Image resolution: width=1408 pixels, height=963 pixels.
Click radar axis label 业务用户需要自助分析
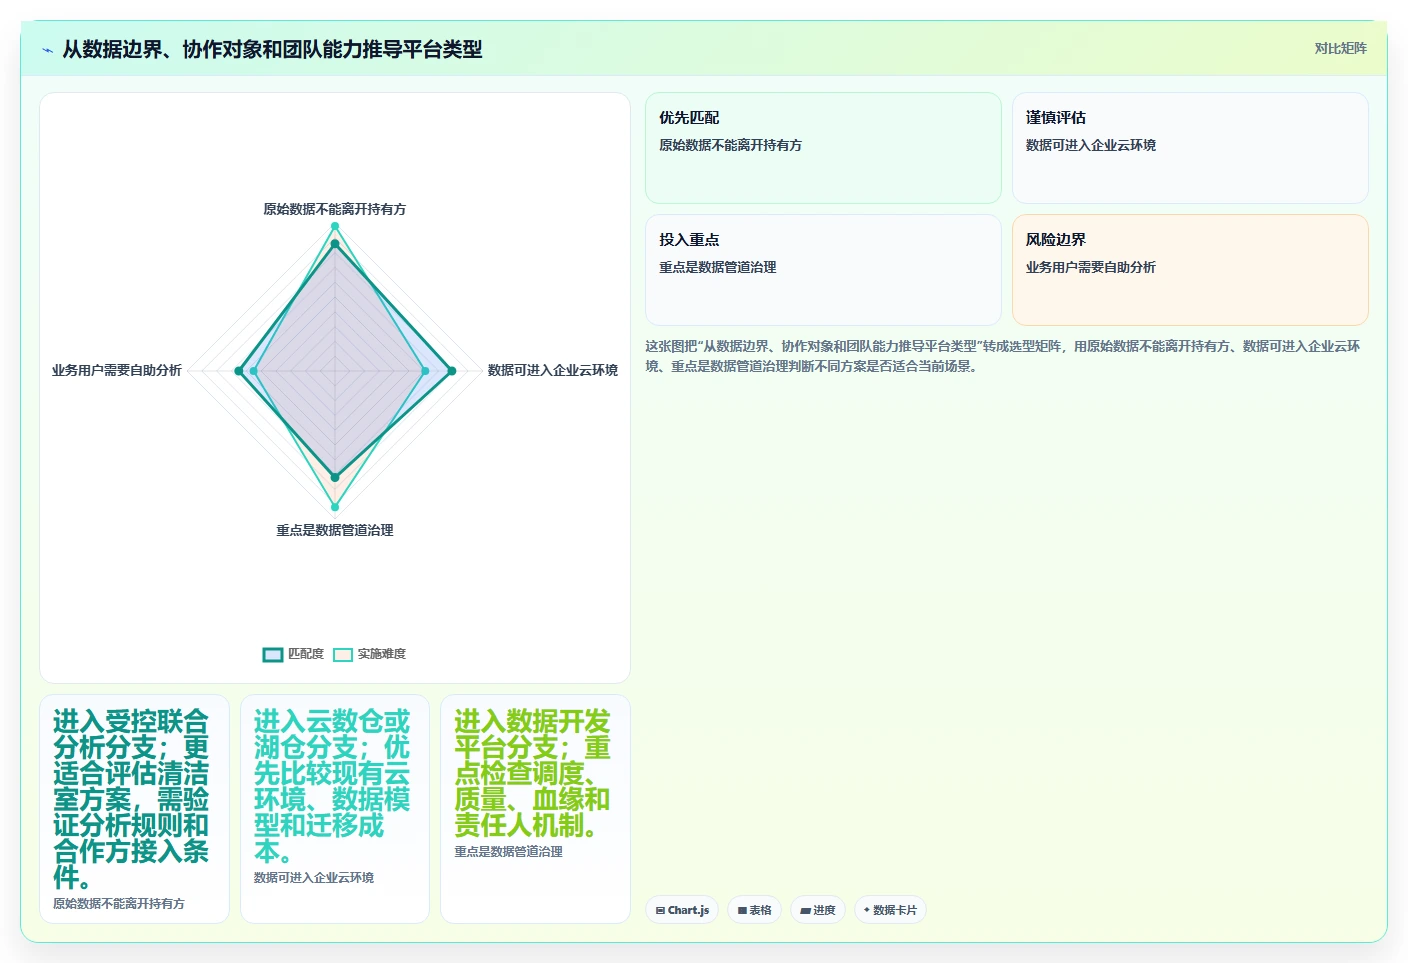pyautogui.click(x=117, y=370)
